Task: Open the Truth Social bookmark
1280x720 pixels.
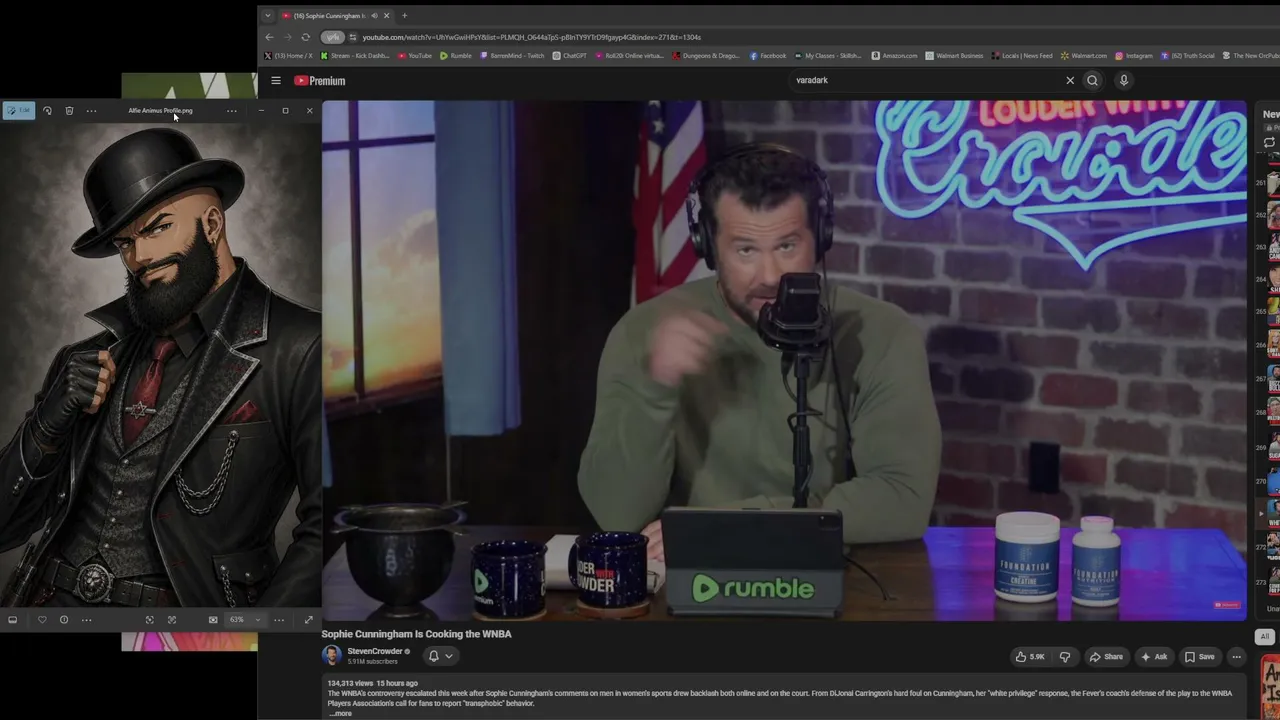Action: (x=1187, y=56)
